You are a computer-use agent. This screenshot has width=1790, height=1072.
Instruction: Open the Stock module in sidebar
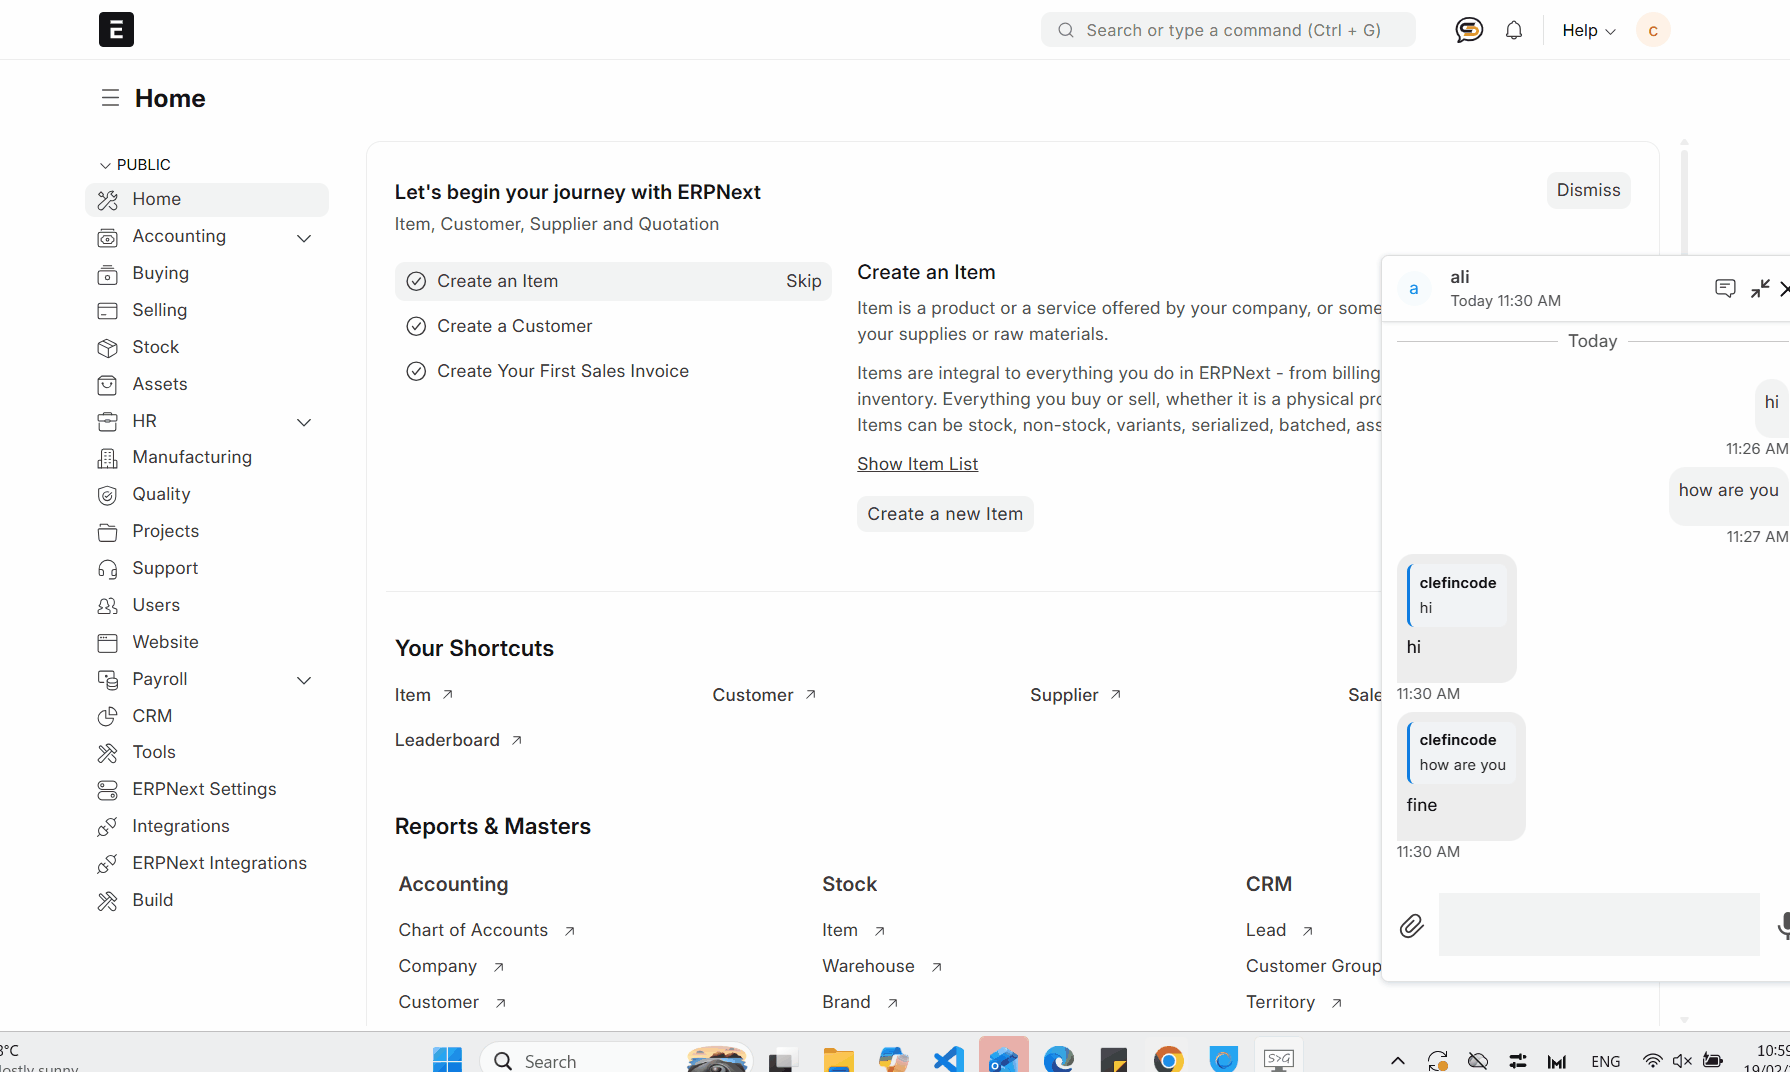coord(156,347)
